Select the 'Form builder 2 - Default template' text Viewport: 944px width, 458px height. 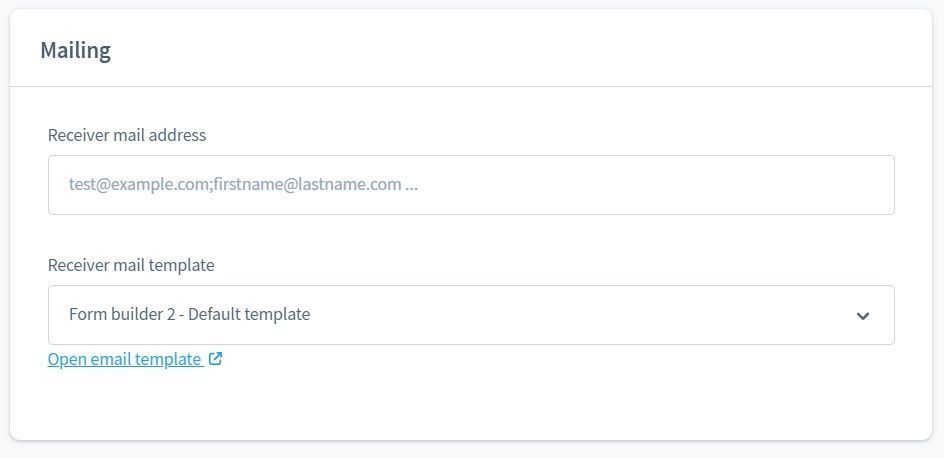coord(190,315)
